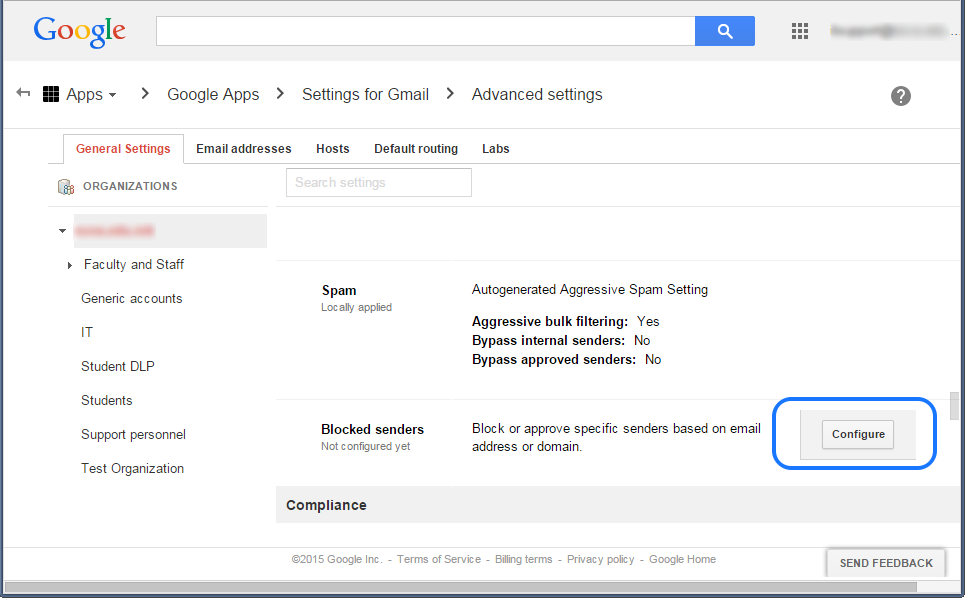
Task: Click Aggressive bulk filtering: Yes line
Action: [x=565, y=322]
